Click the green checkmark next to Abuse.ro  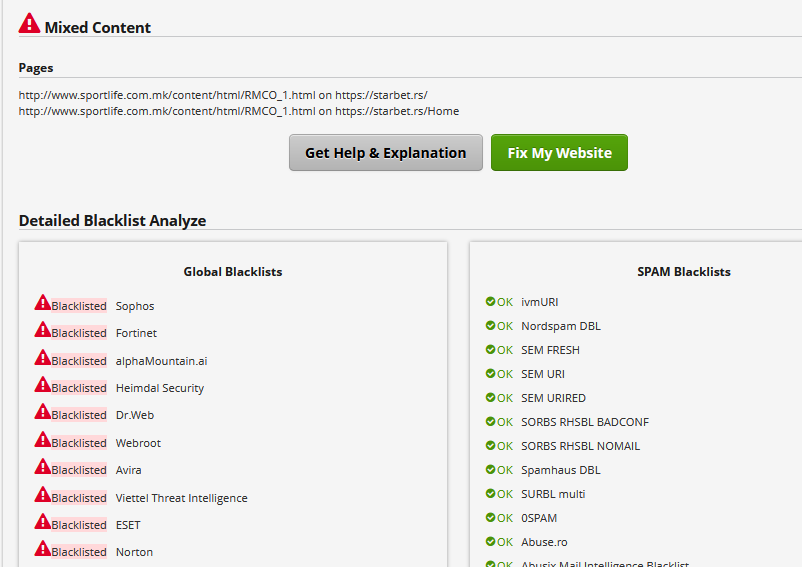pyautogui.click(x=490, y=541)
